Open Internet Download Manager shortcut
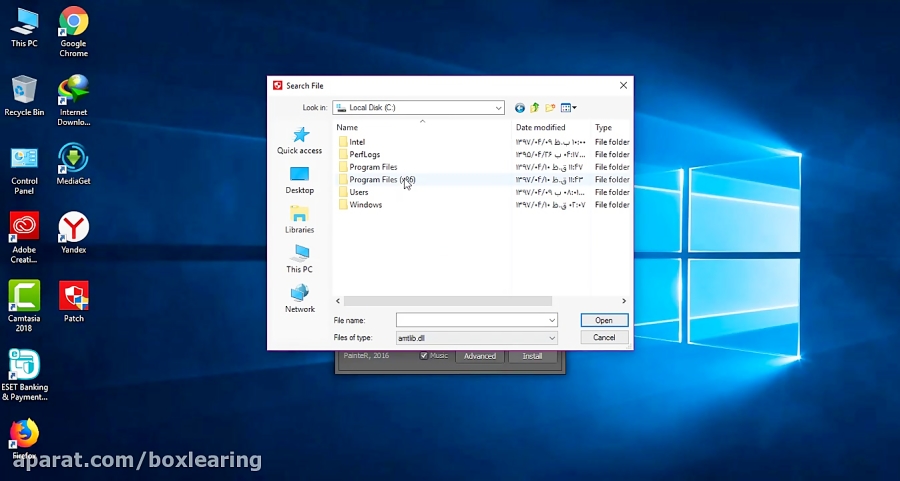The width and height of the screenshot is (900, 481). click(73, 100)
